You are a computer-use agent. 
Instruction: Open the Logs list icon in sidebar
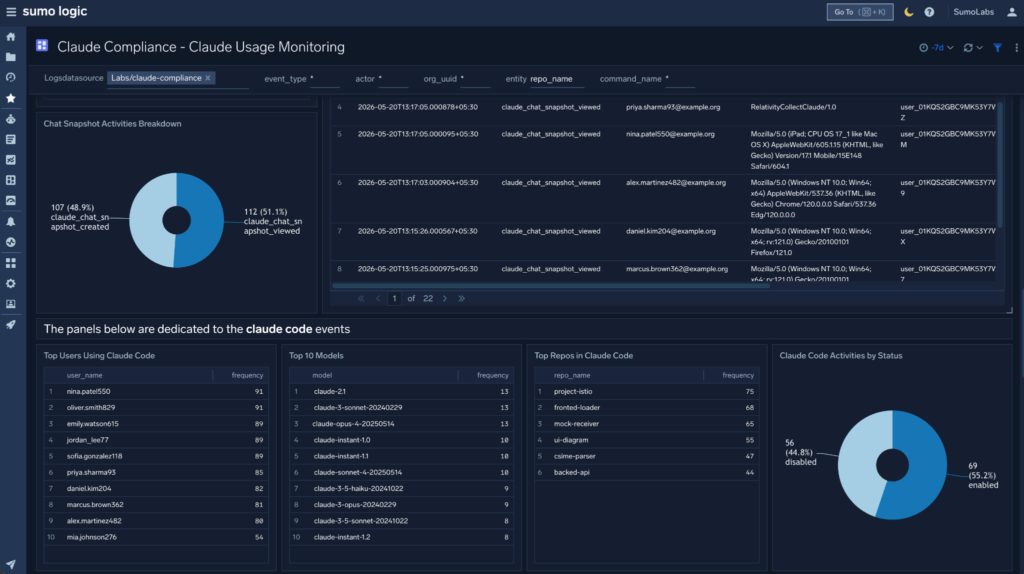click(11, 139)
